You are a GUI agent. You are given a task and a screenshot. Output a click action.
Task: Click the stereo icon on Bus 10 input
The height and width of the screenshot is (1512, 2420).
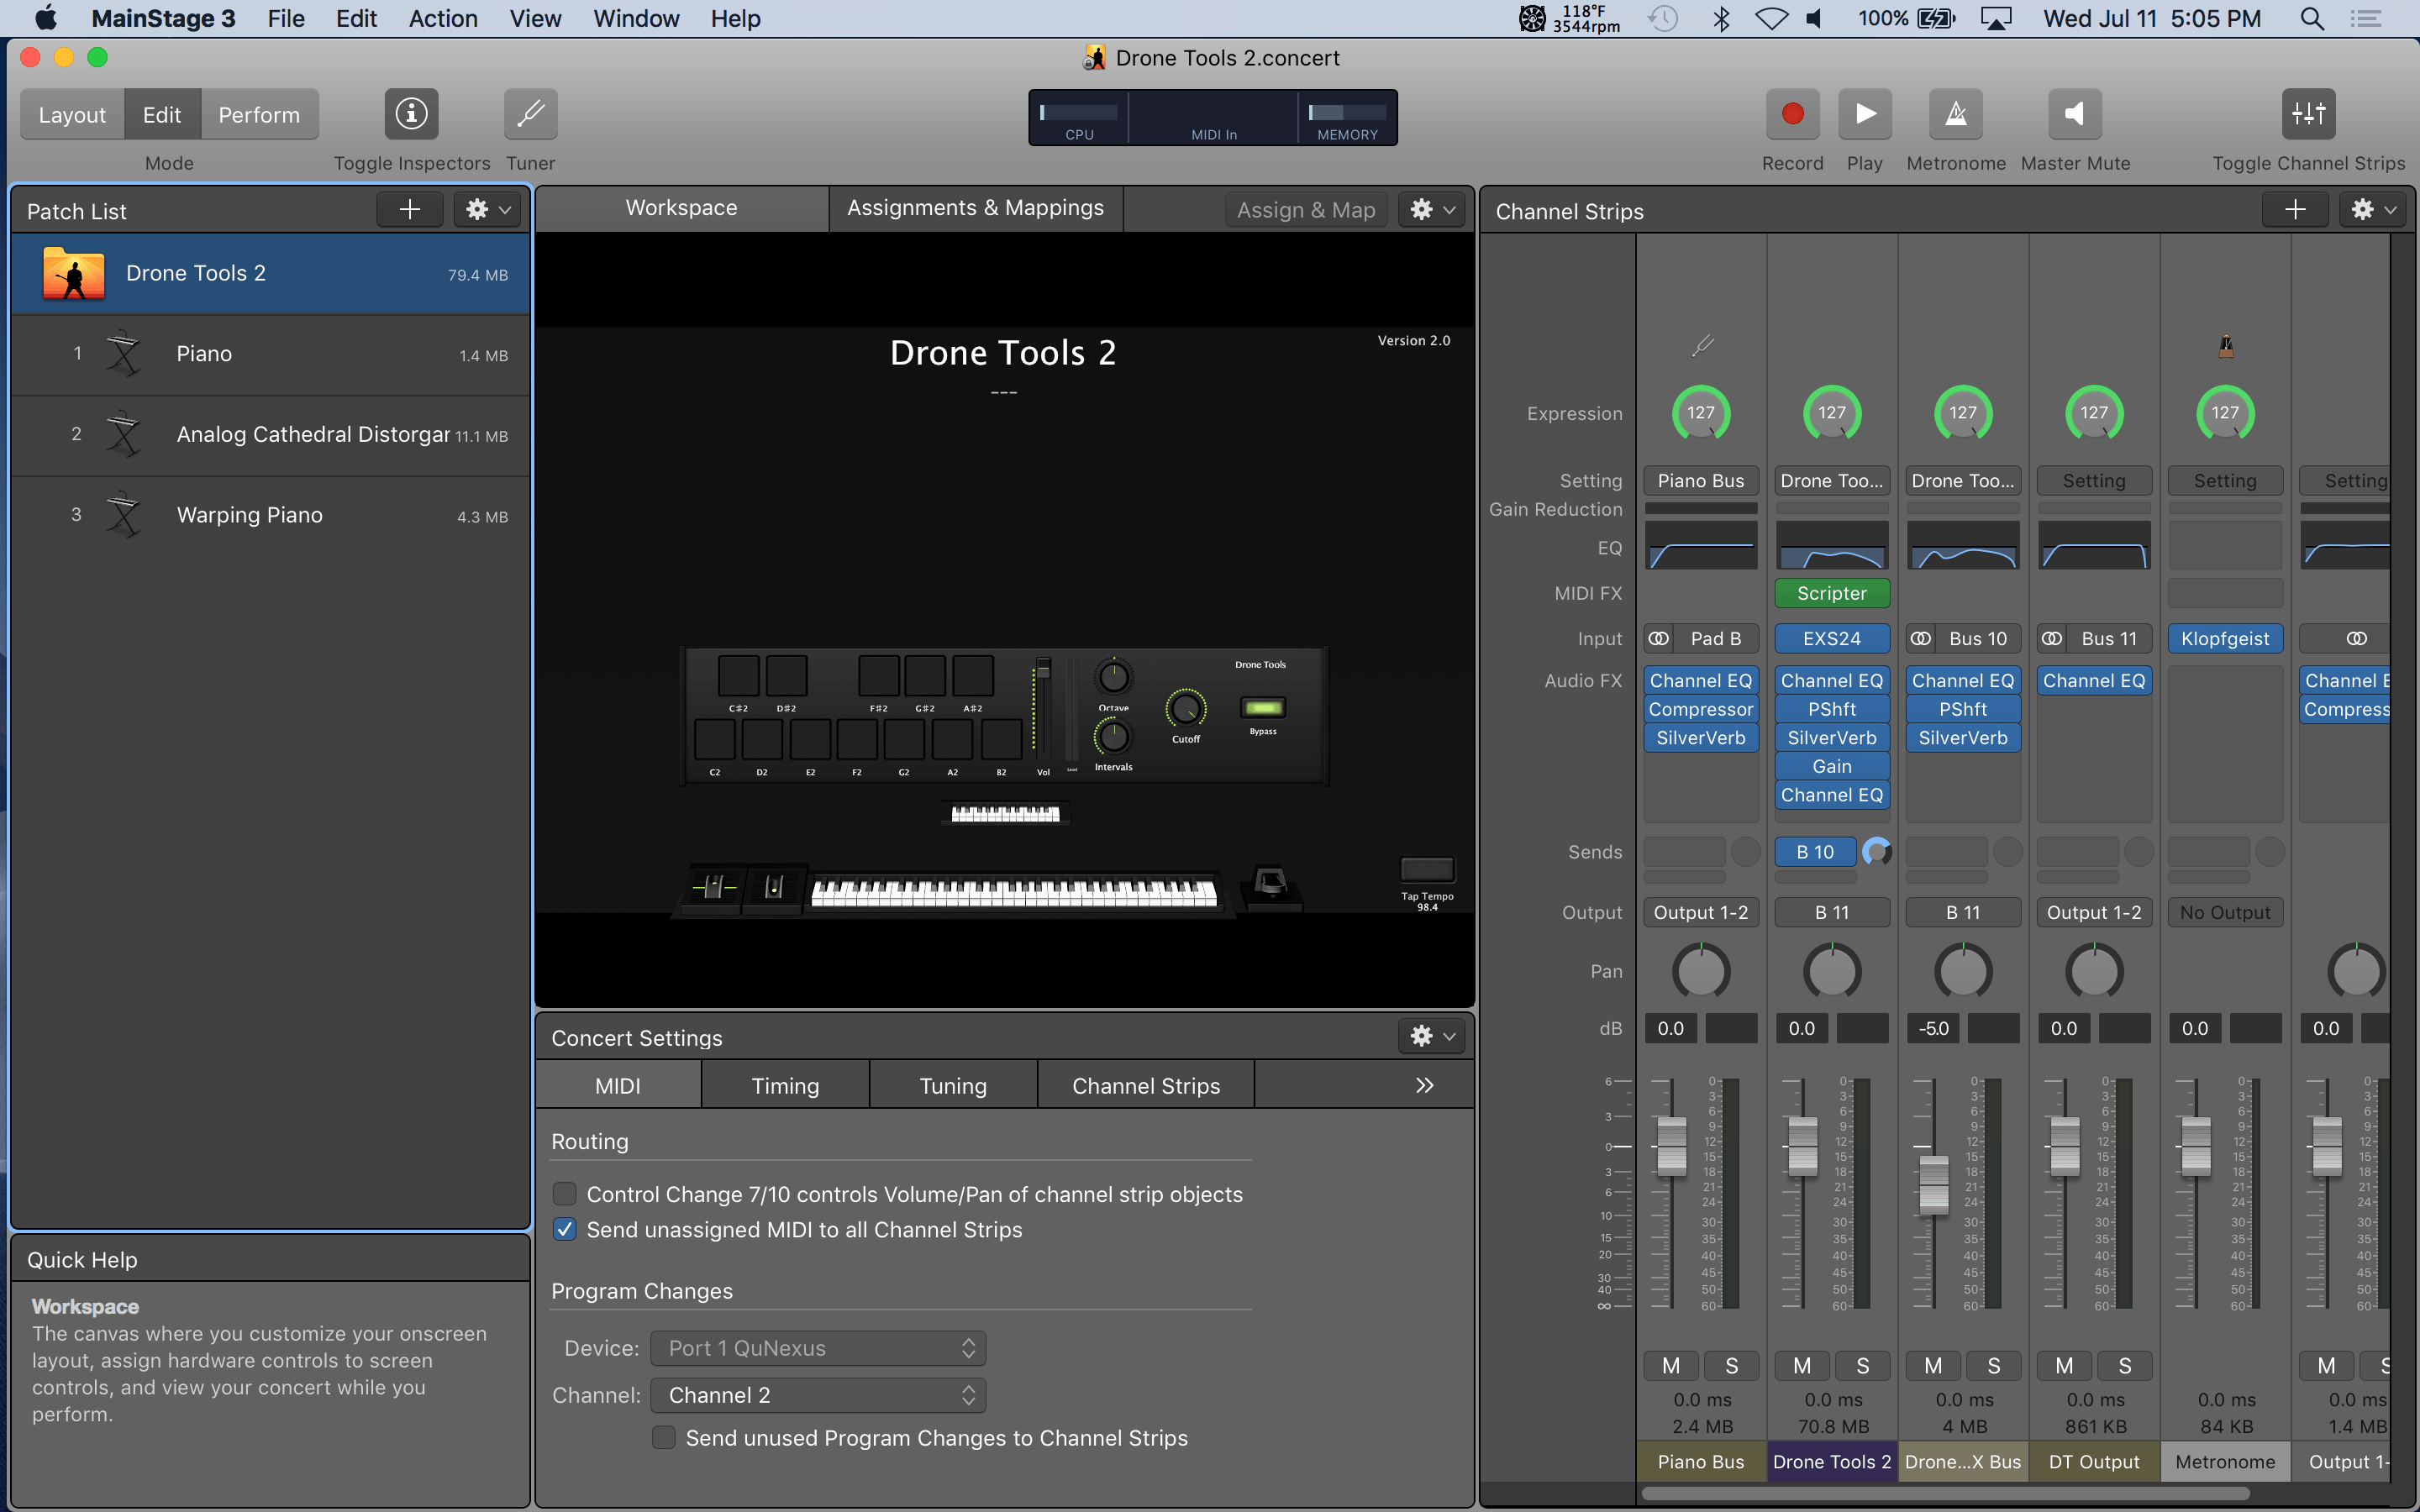coord(1921,638)
